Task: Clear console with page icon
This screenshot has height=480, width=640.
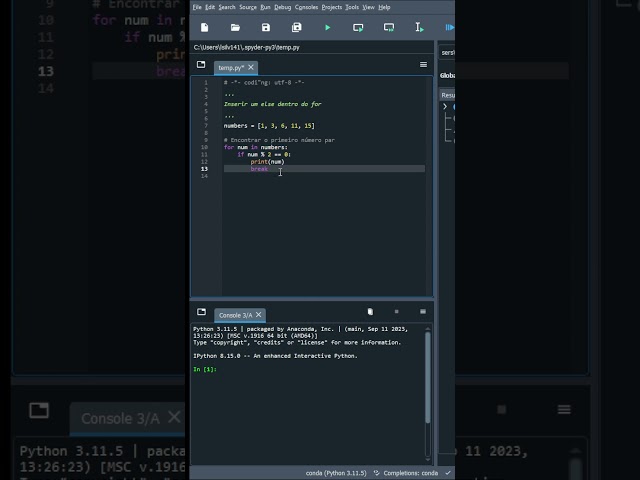Action: point(370,312)
